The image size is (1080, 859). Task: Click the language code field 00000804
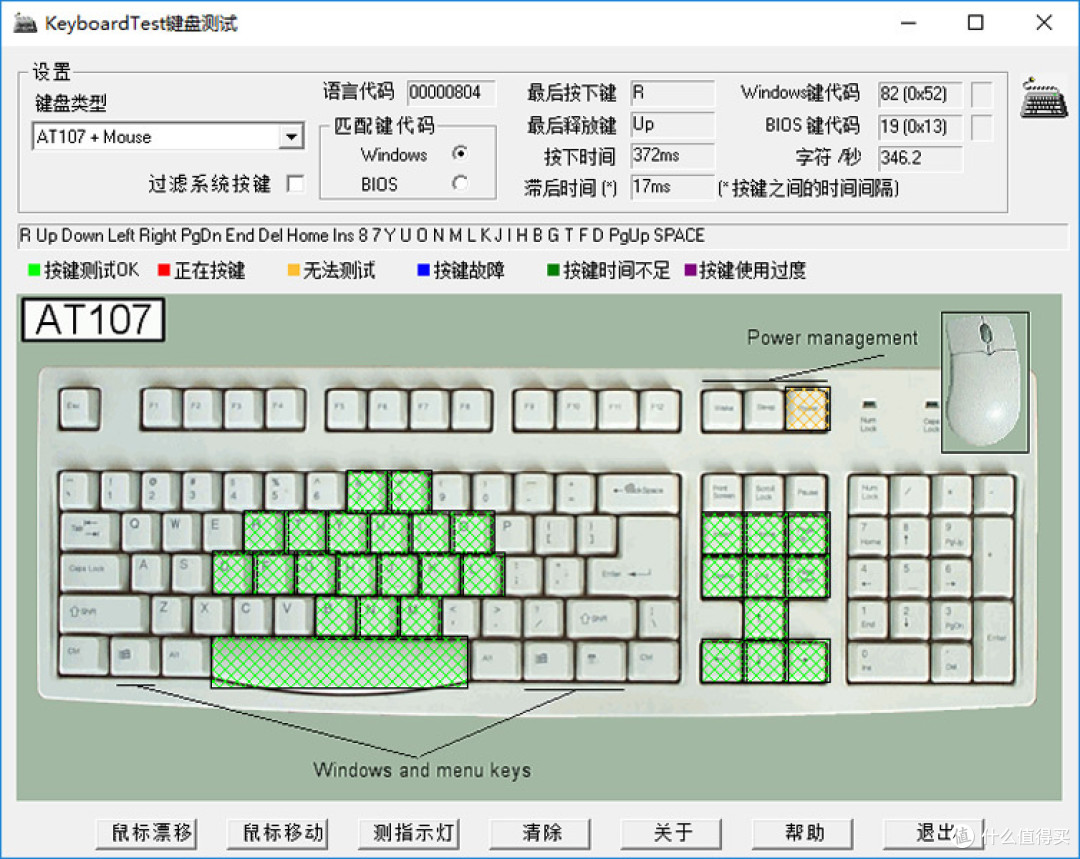tap(451, 92)
